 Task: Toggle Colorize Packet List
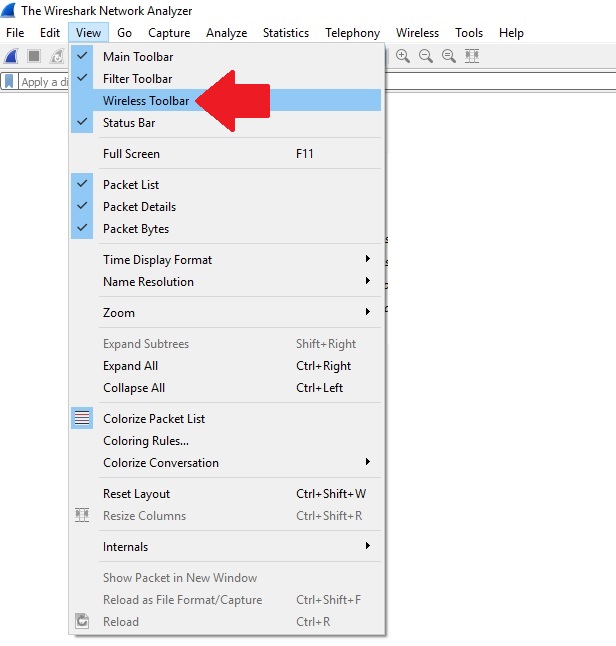[x=225, y=418]
